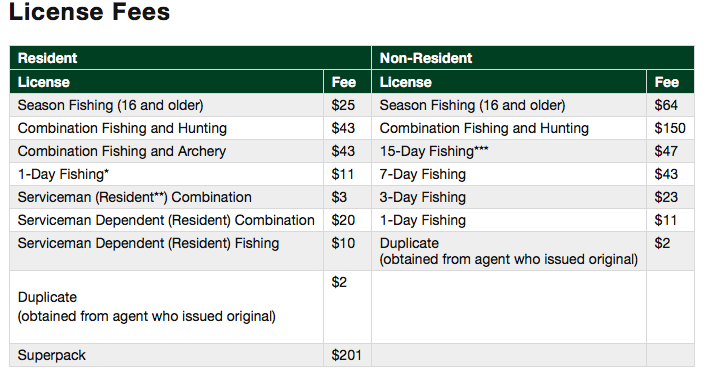Select non-resident 3-Day Fishing entry
Image resolution: width=721 pixels, height=384 pixels.
pyautogui.click(x=423, y=197)
